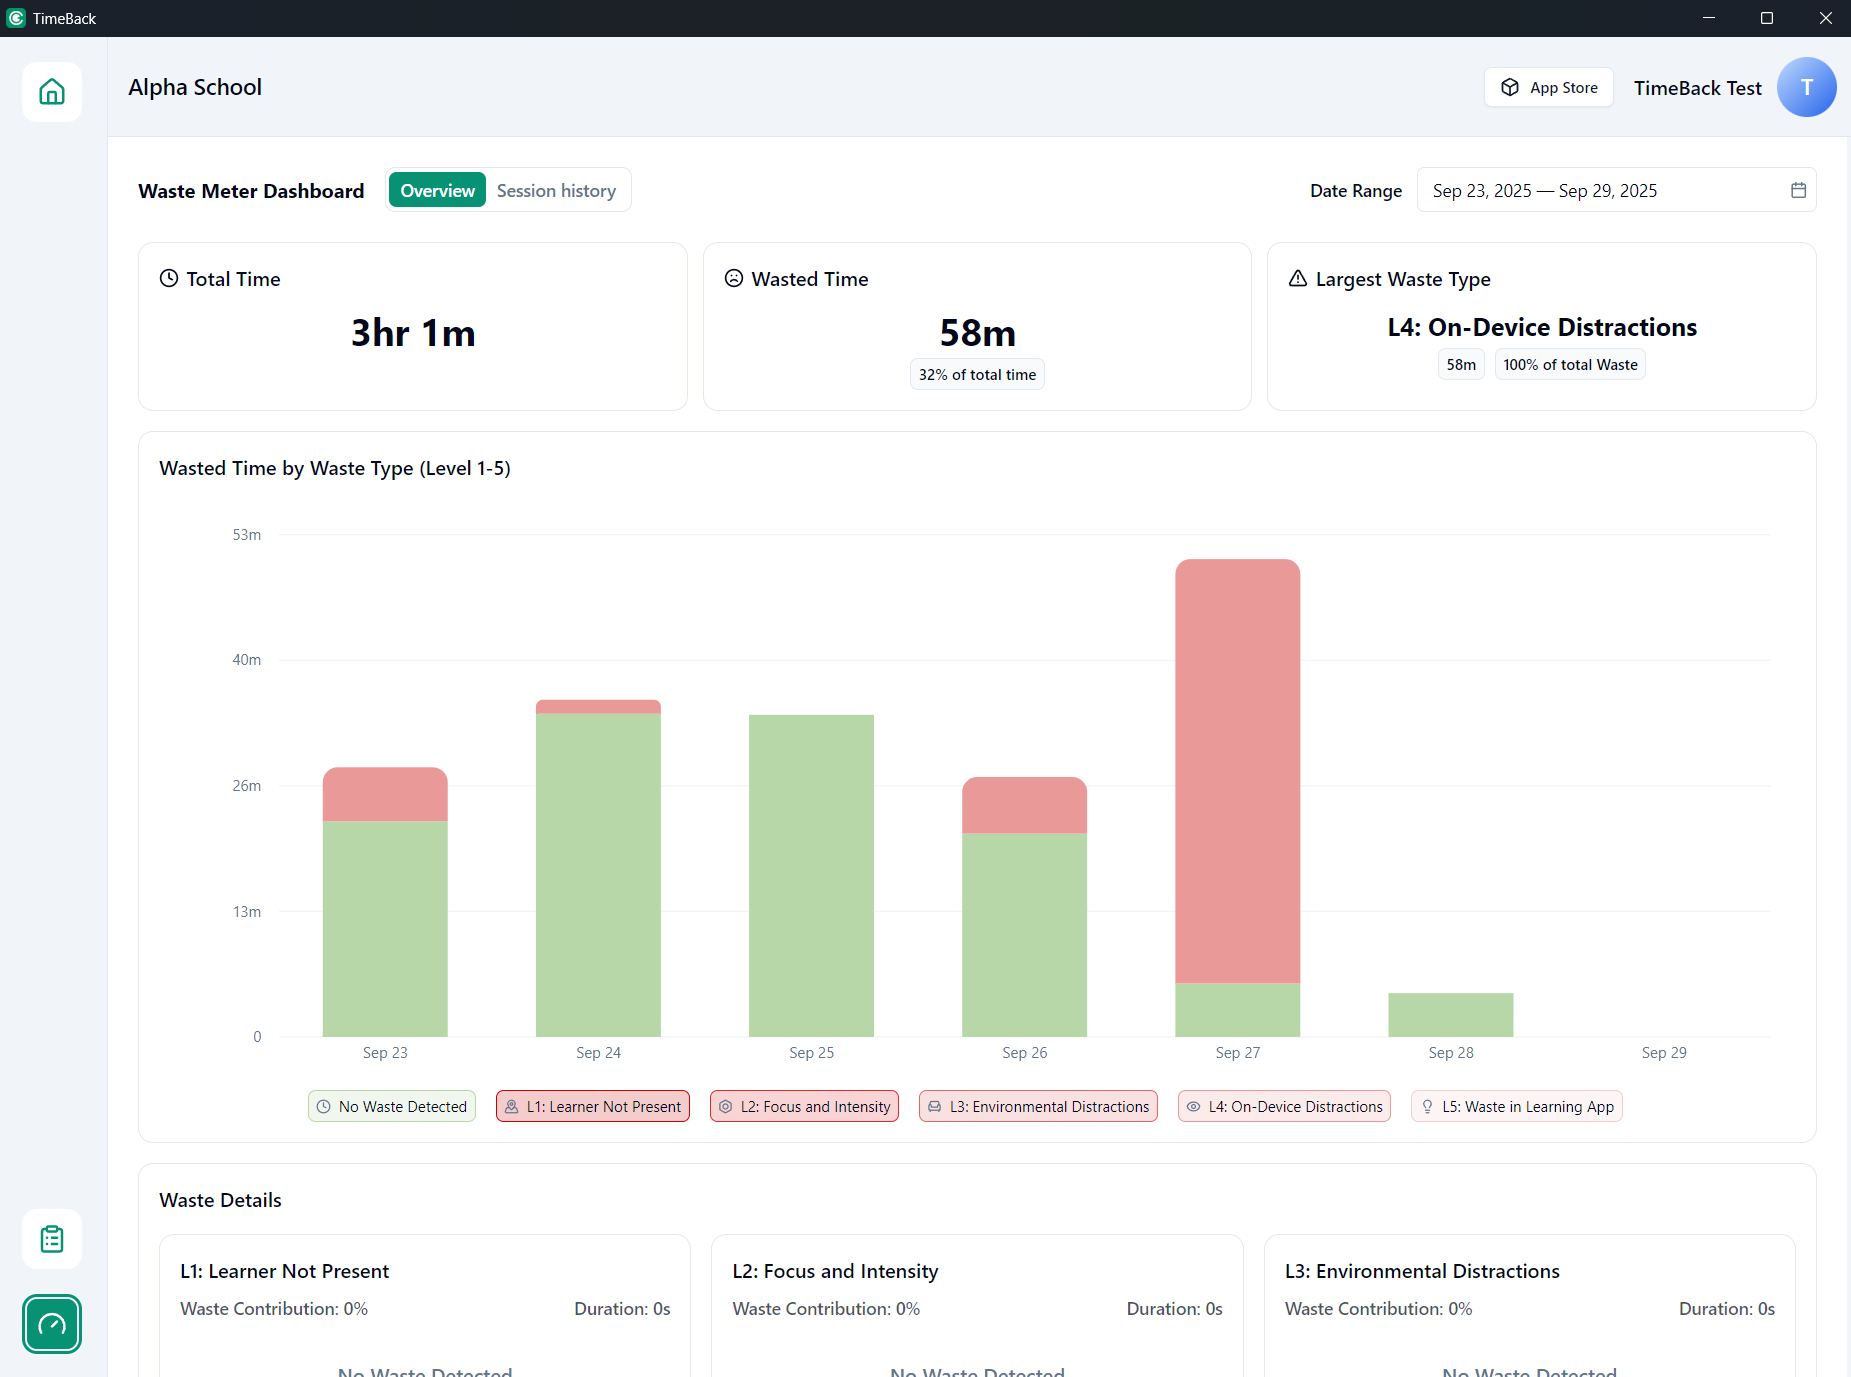
Task: Click the clock icon beside Total Time
Action: pos(169,279)
